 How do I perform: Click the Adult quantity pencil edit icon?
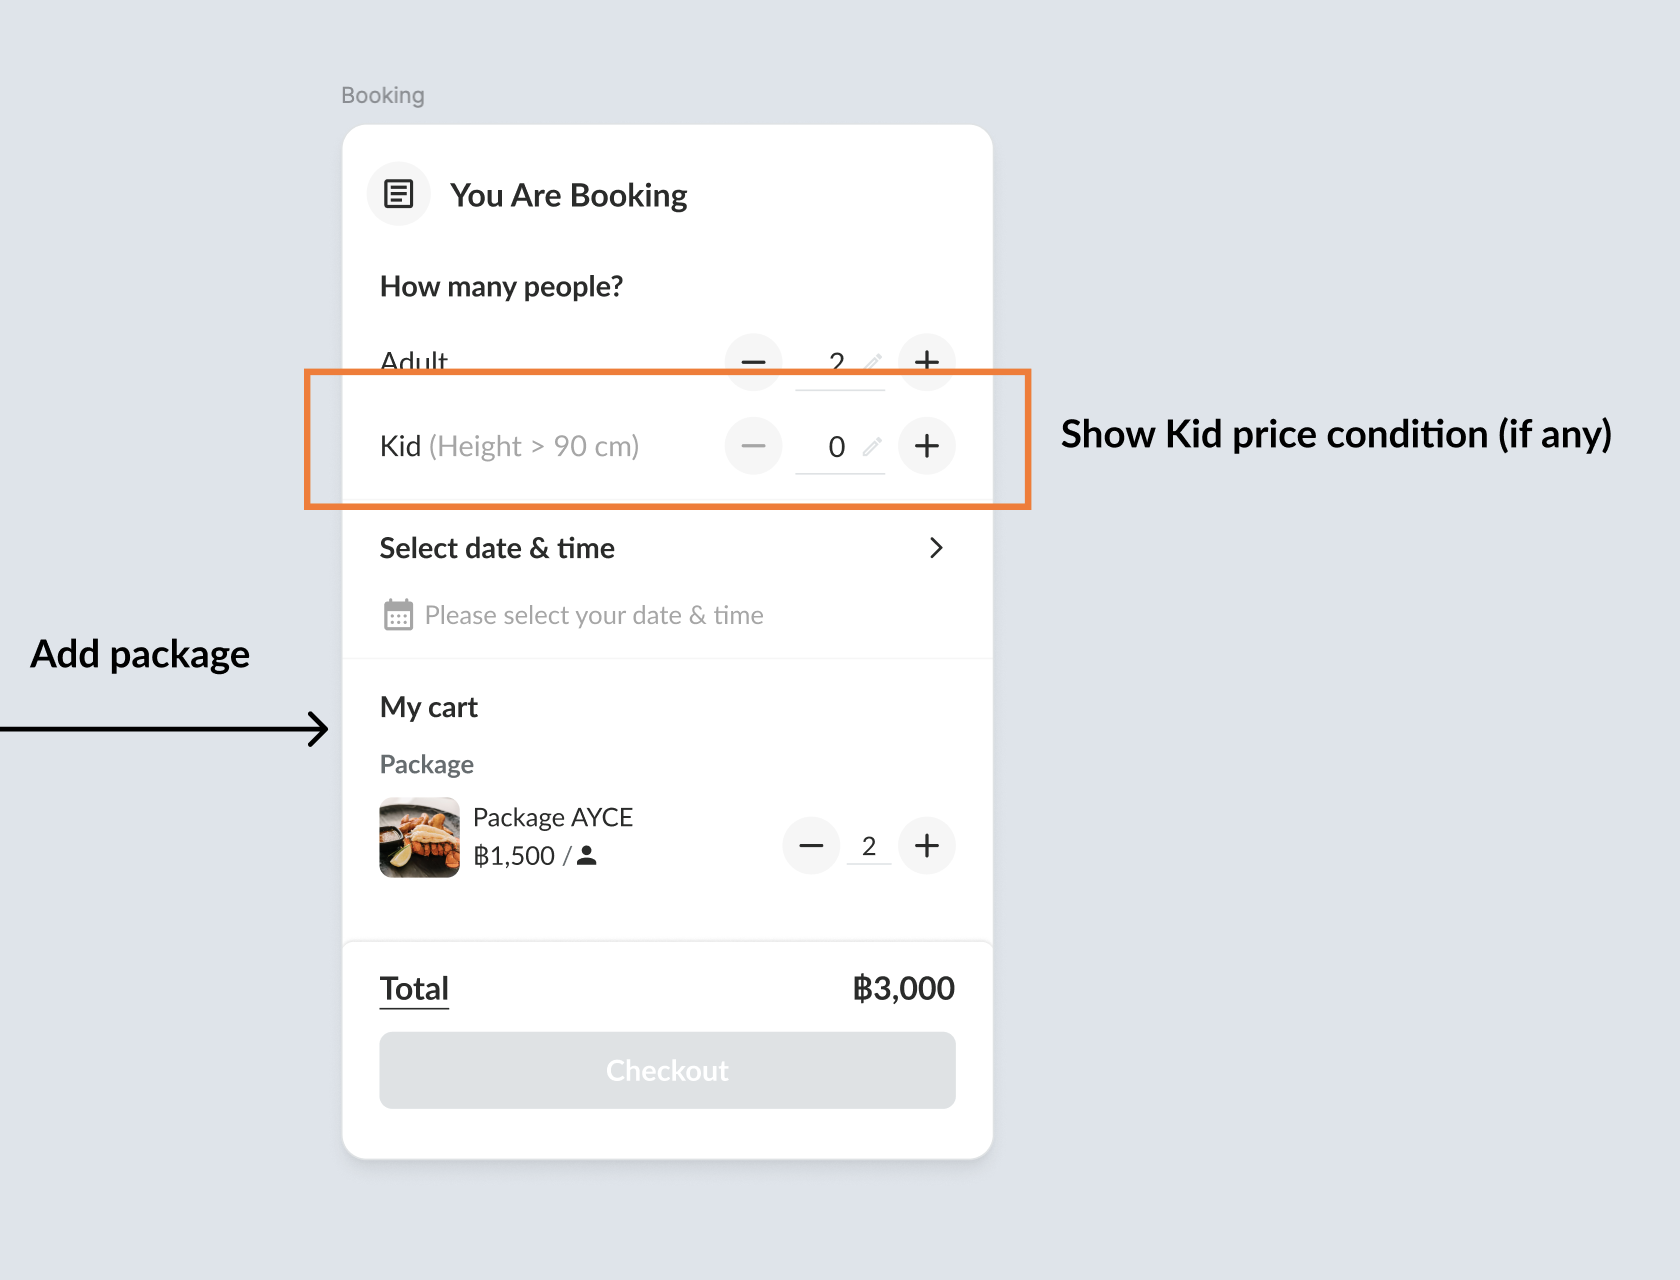(x=873, y=362)
